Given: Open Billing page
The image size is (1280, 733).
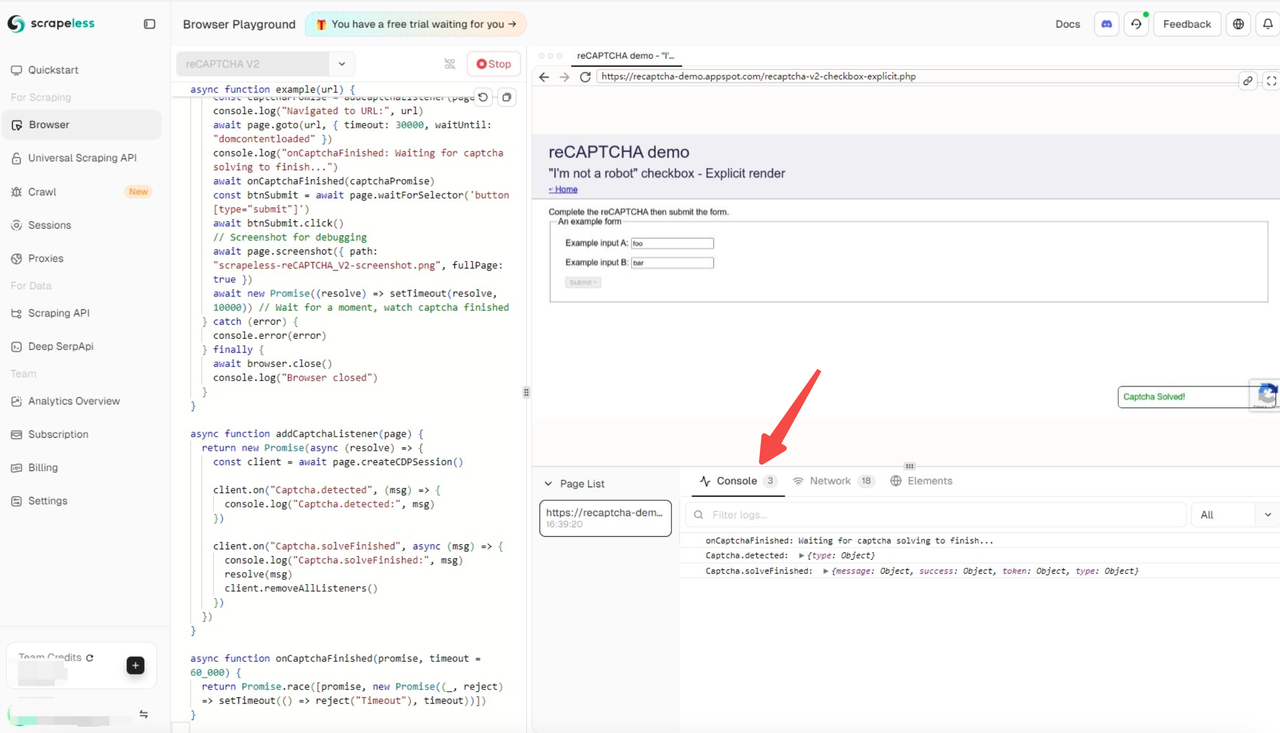Looking at the screenshot, I should click(43, 467).
